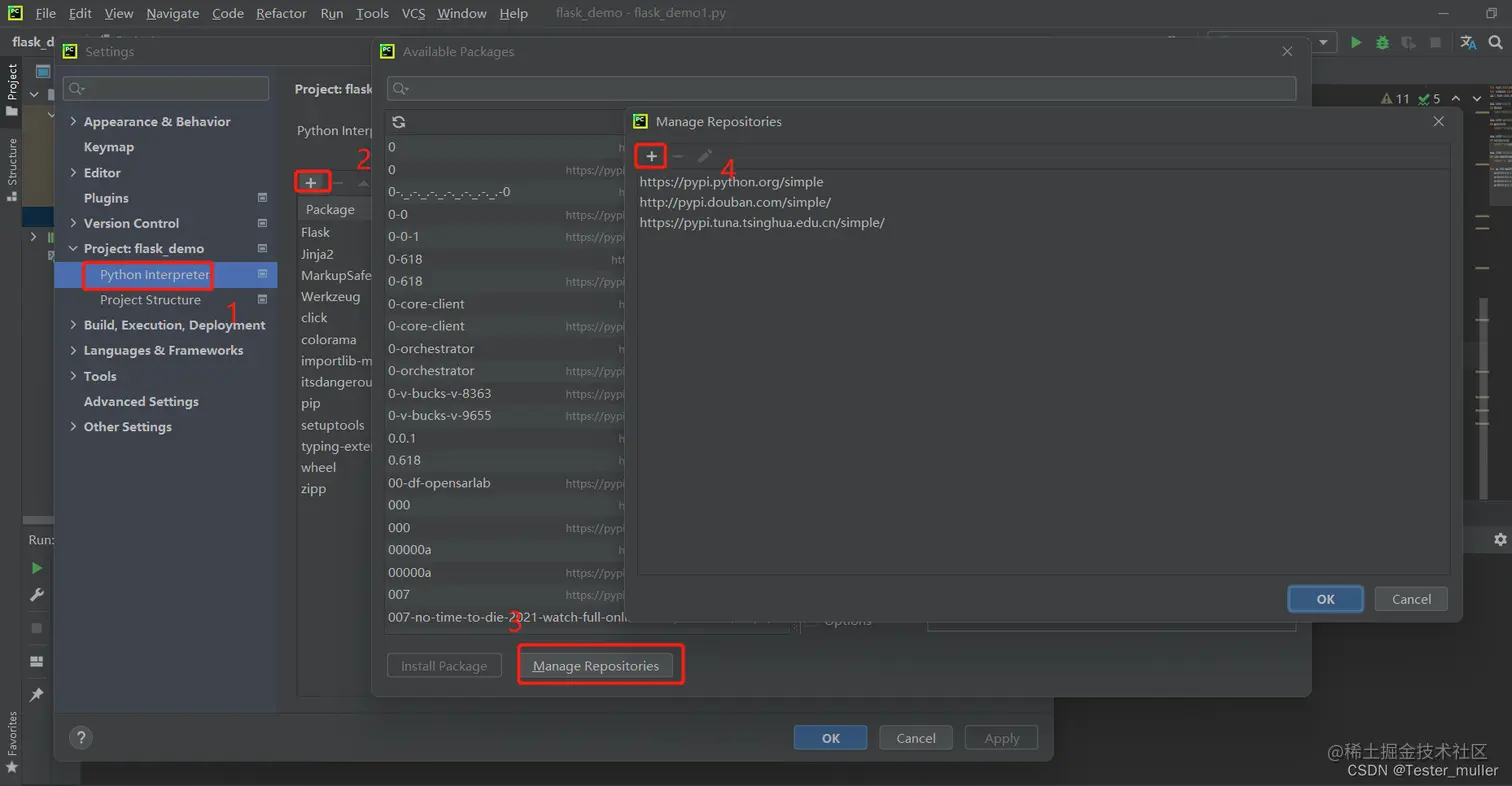Open the Favorites tool window
The width and height of the screenshot is (1512, 786).
pyautogui.click(x=12, y=741)
